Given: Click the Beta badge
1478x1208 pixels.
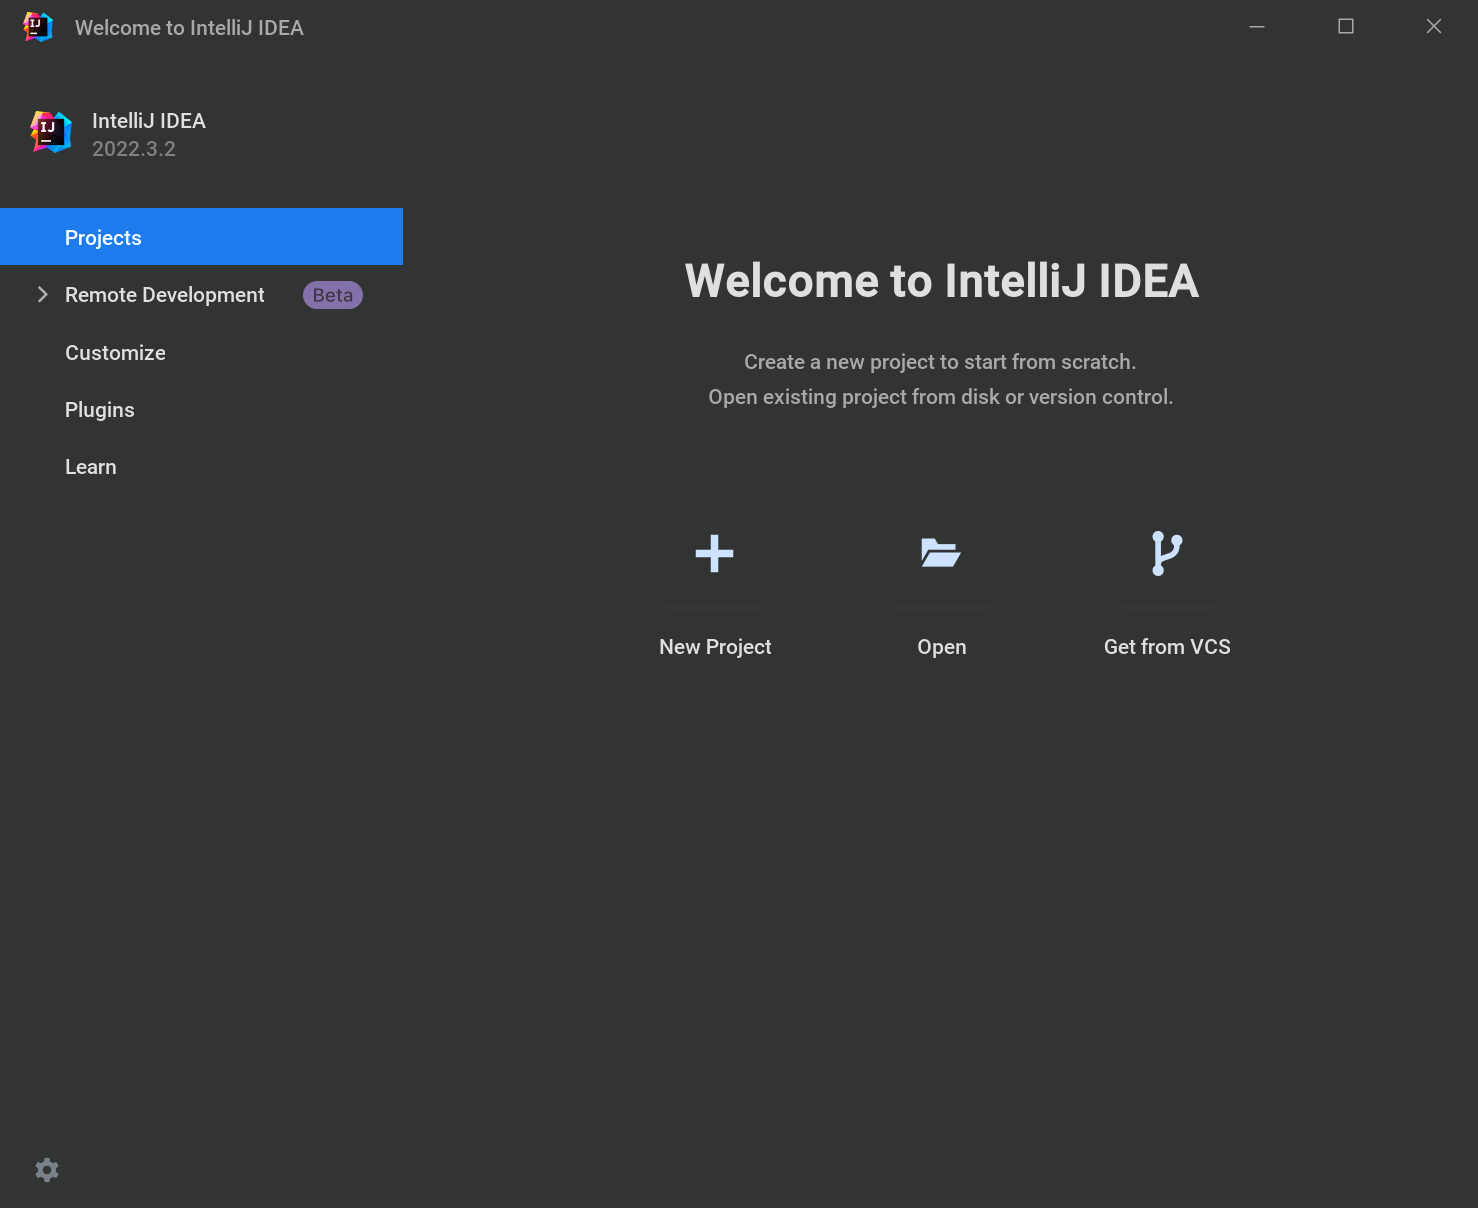Looking at the screenshot, I should coord(332,295).
